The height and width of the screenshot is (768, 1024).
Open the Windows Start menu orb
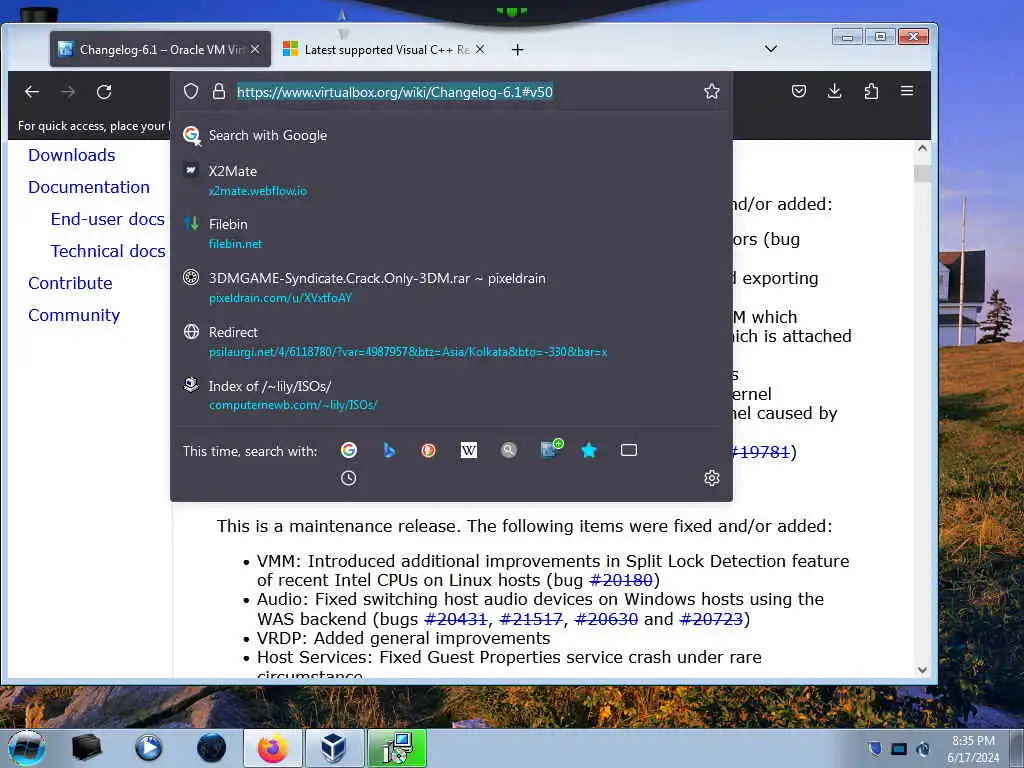27,748
